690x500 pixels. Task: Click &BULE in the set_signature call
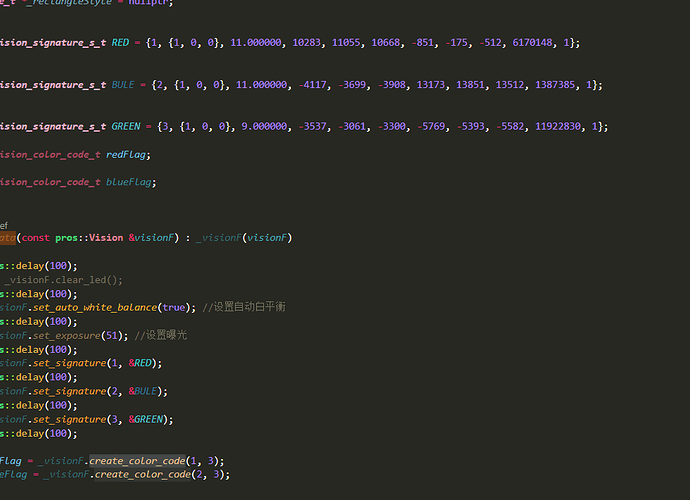(143, 391)
